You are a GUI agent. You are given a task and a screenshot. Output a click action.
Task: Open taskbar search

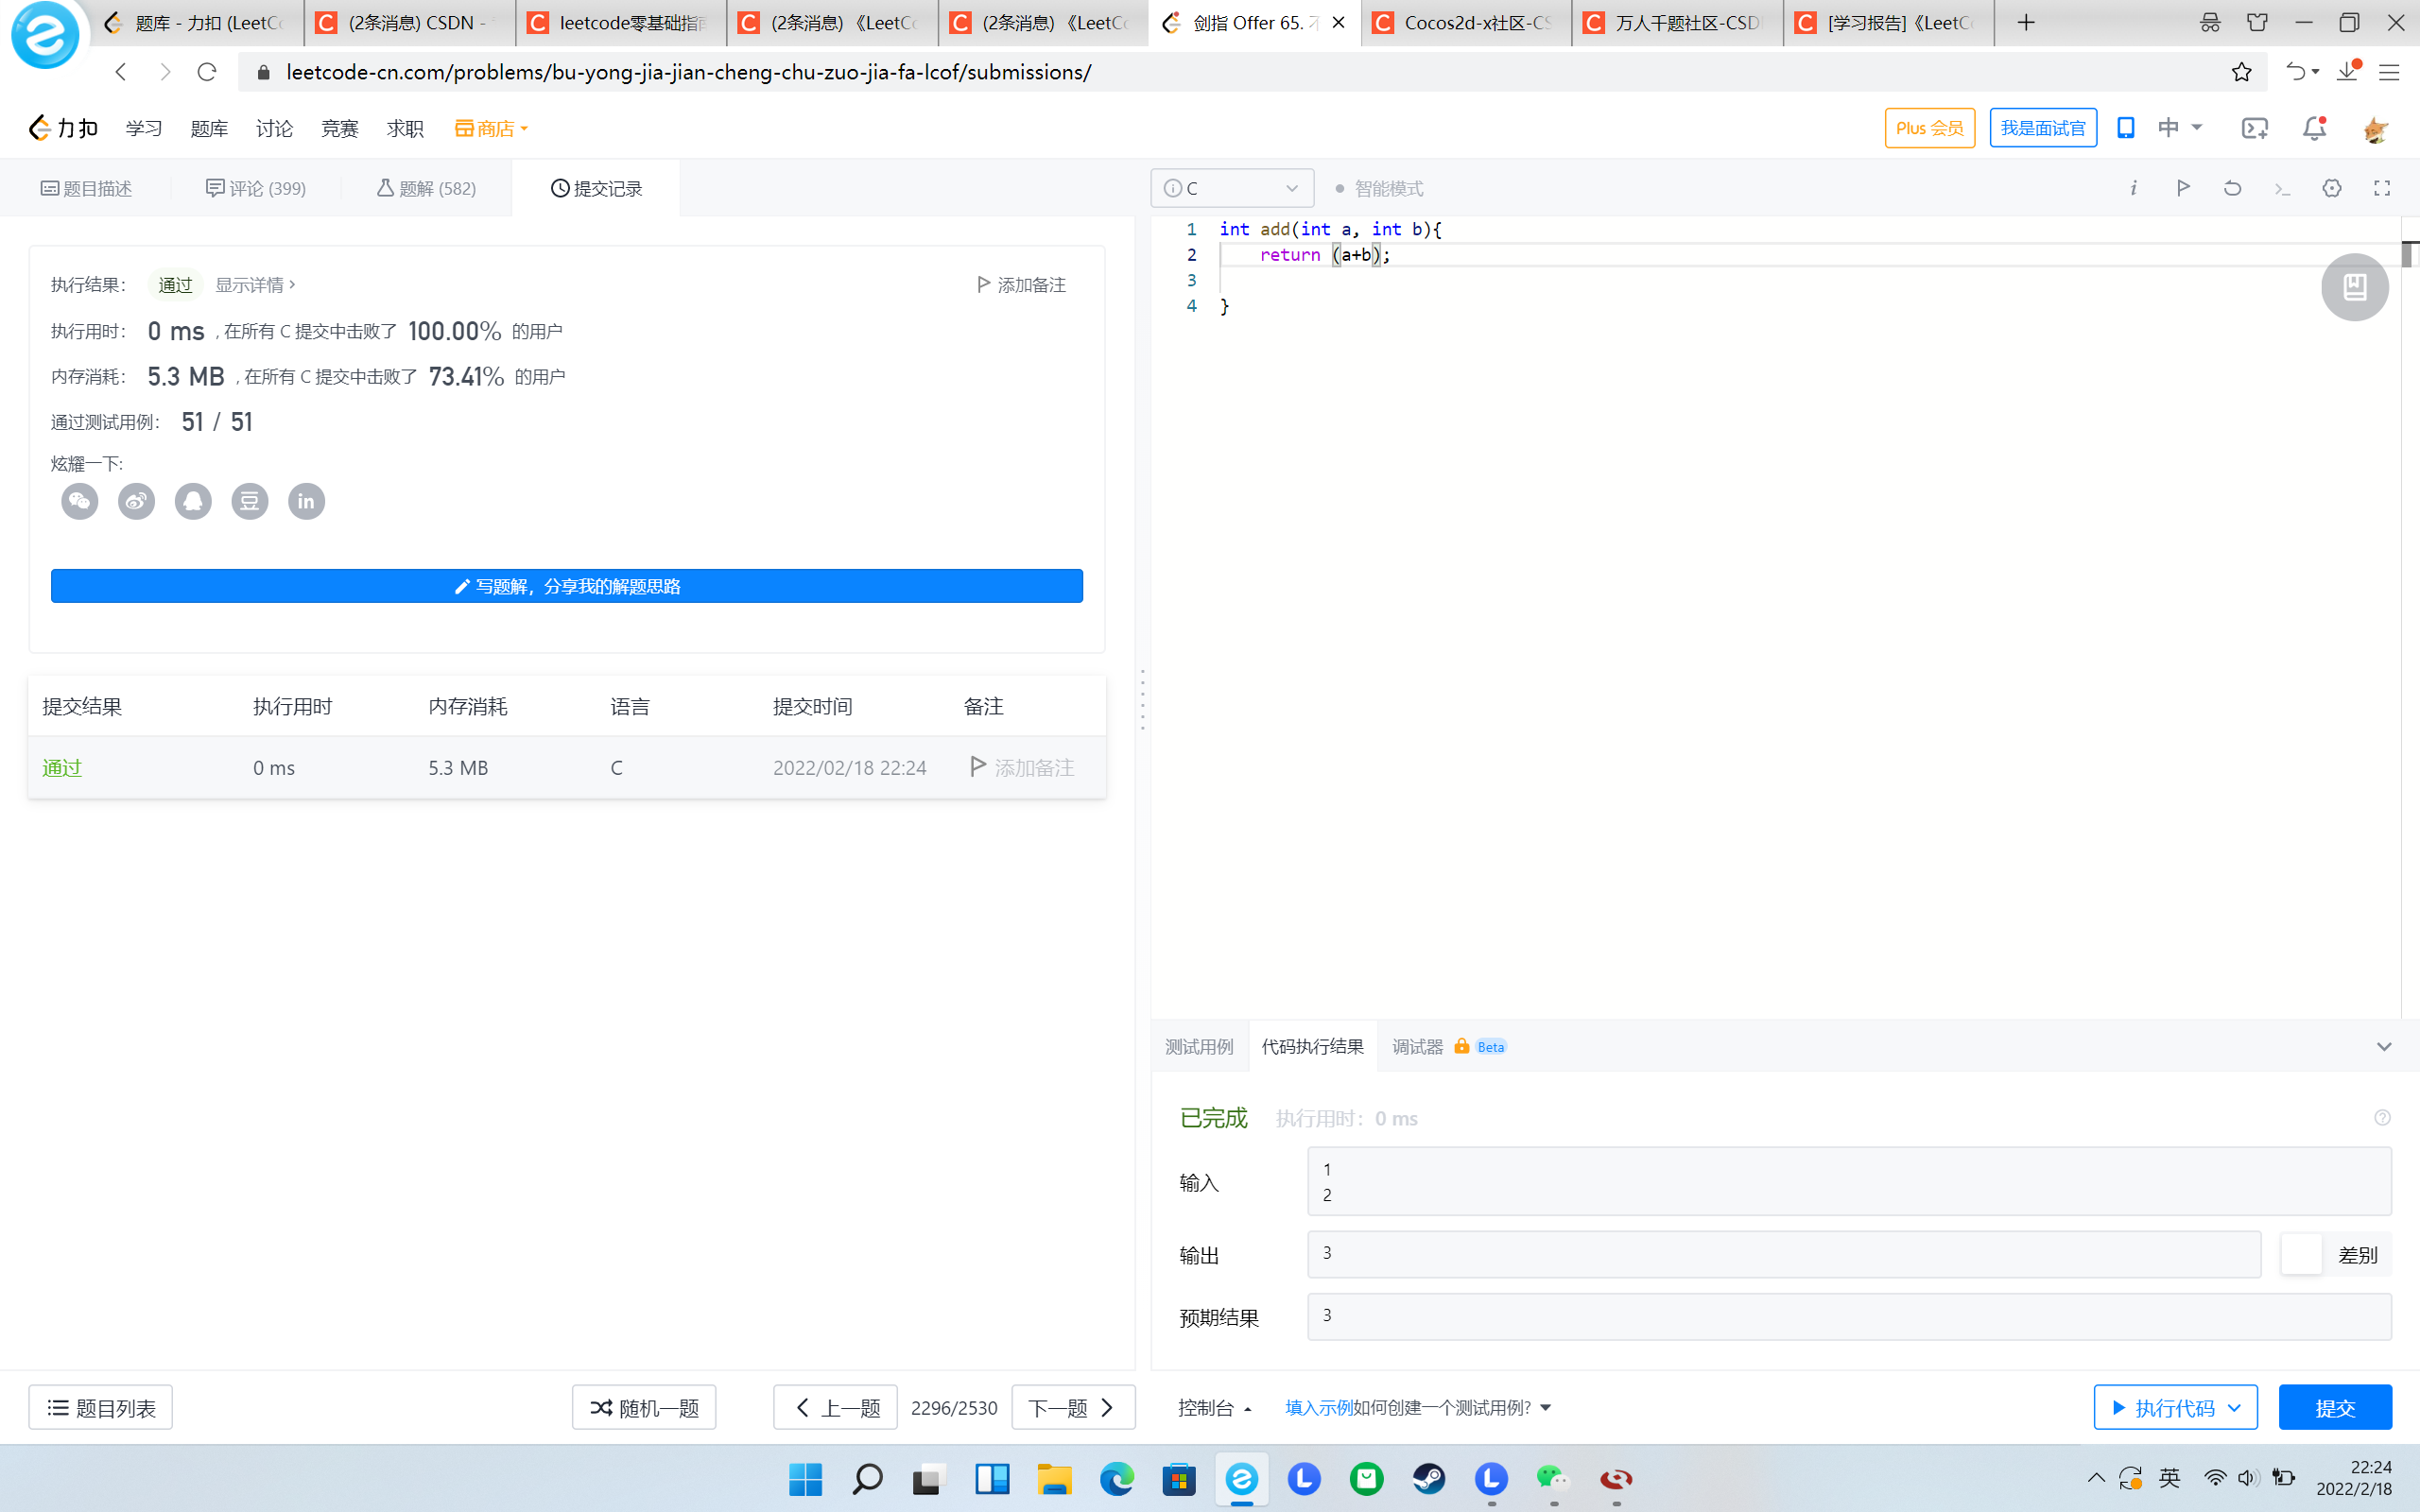tap(867, 1478)
